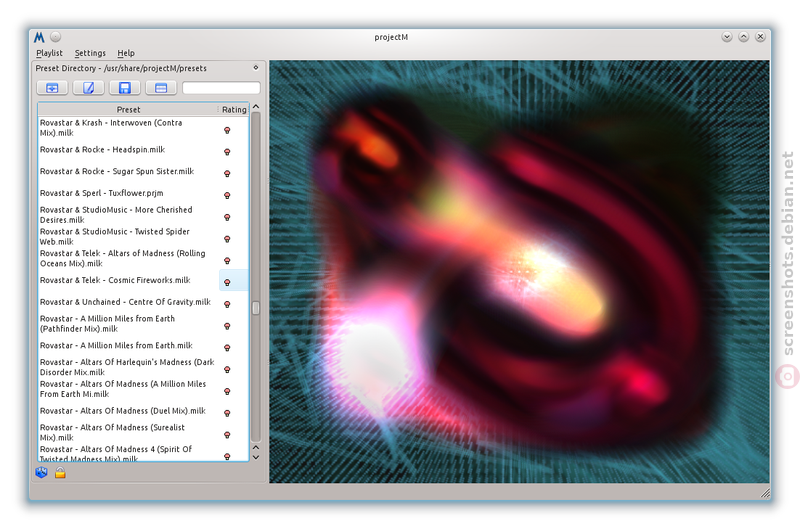
Task: Click the scroll-down arrow below the preset list
Action: click(256, 458)
